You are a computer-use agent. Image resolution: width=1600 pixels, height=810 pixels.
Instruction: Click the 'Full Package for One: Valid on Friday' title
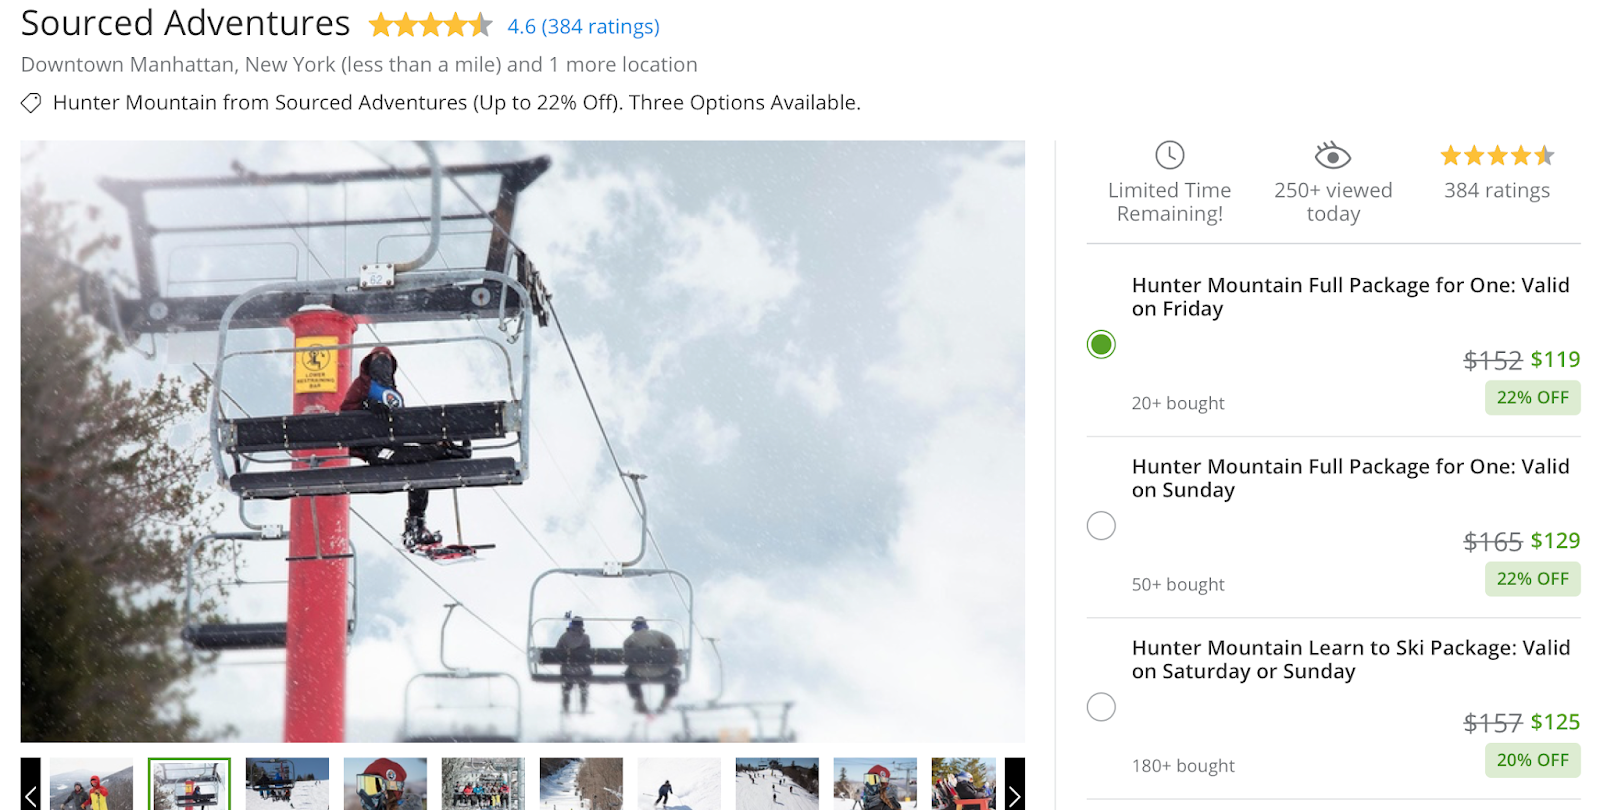coord(1350,297)
